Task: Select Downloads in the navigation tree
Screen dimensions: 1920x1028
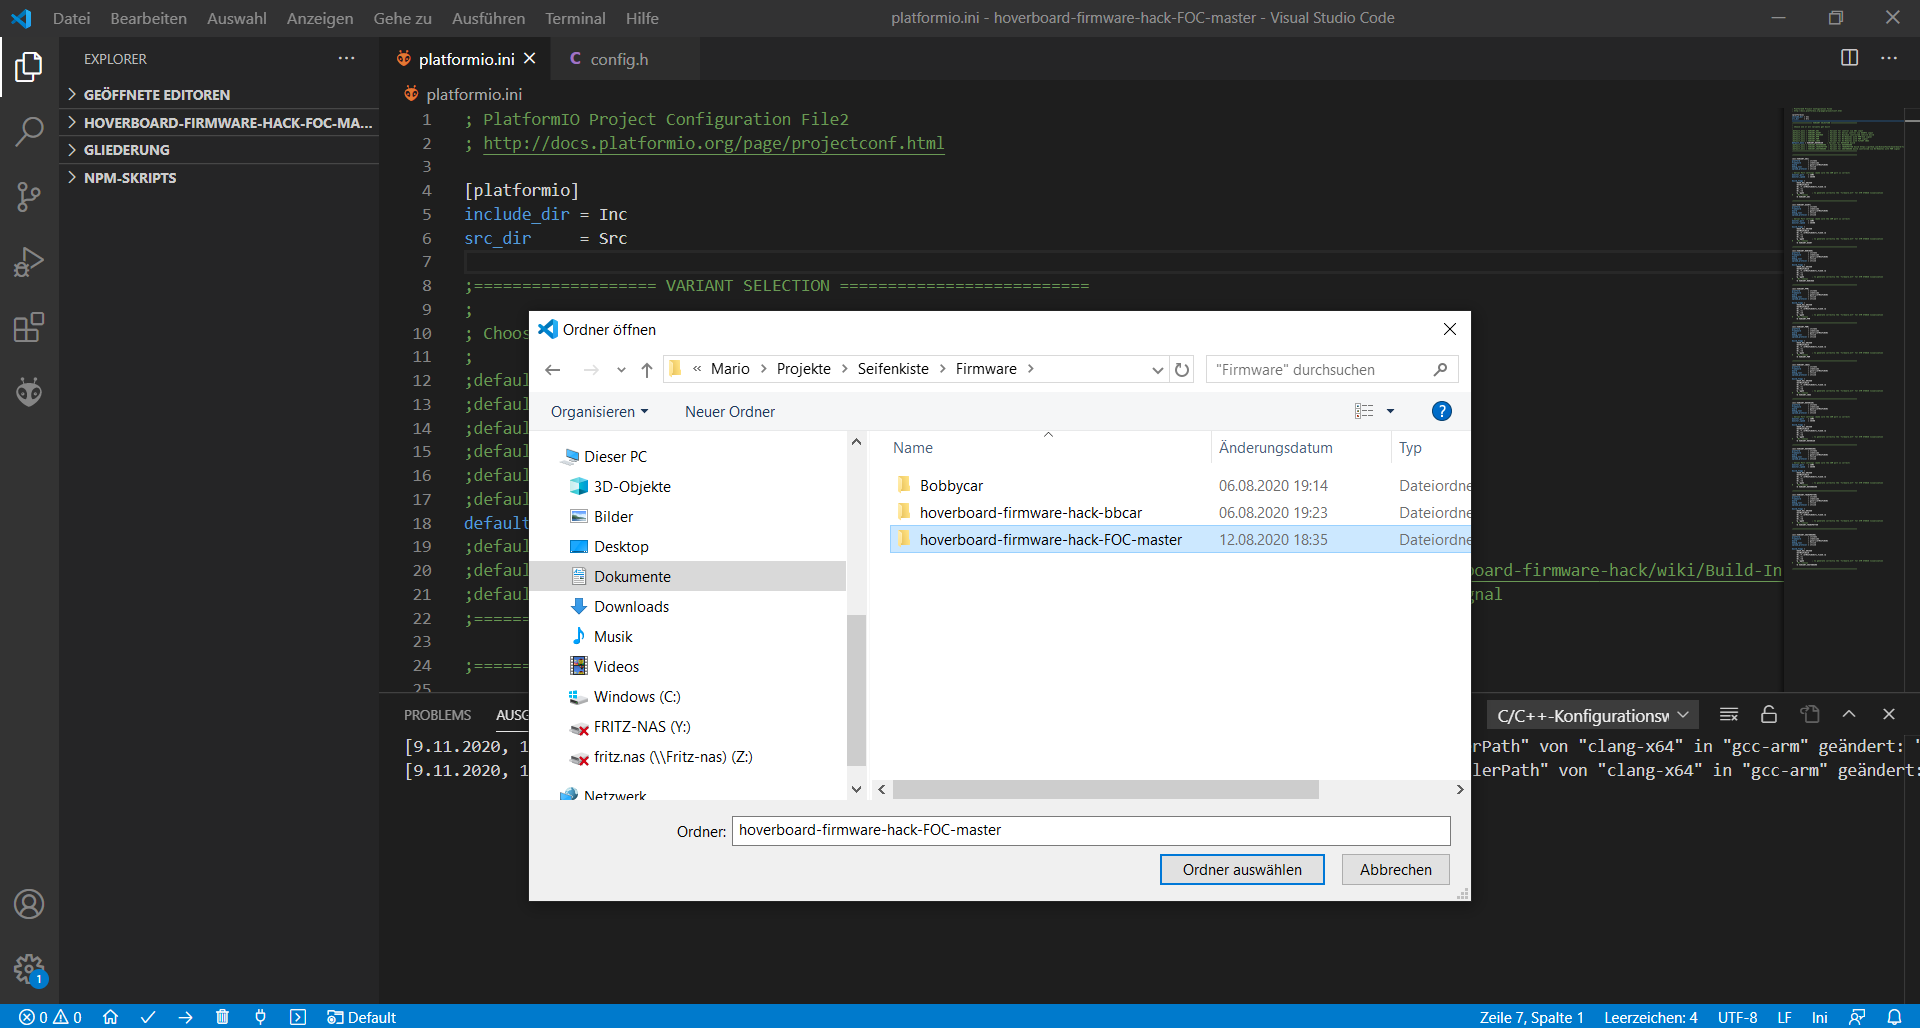Action: [631, 607]
